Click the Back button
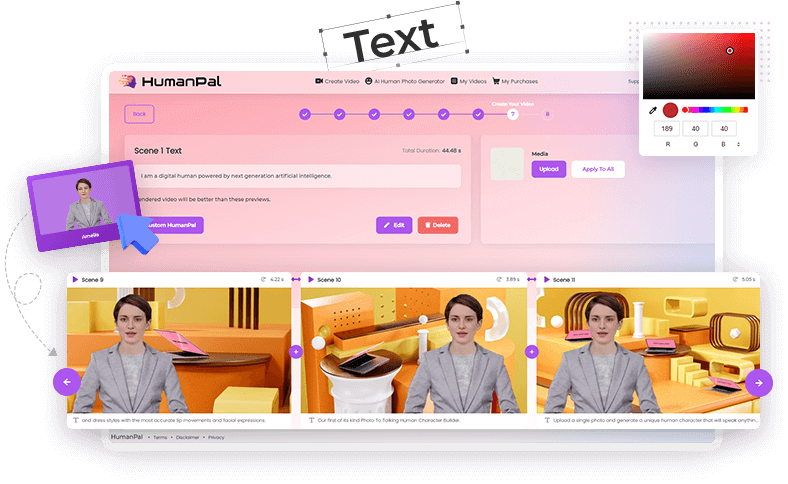Screen dimensions: 788x484 [139, 114]
